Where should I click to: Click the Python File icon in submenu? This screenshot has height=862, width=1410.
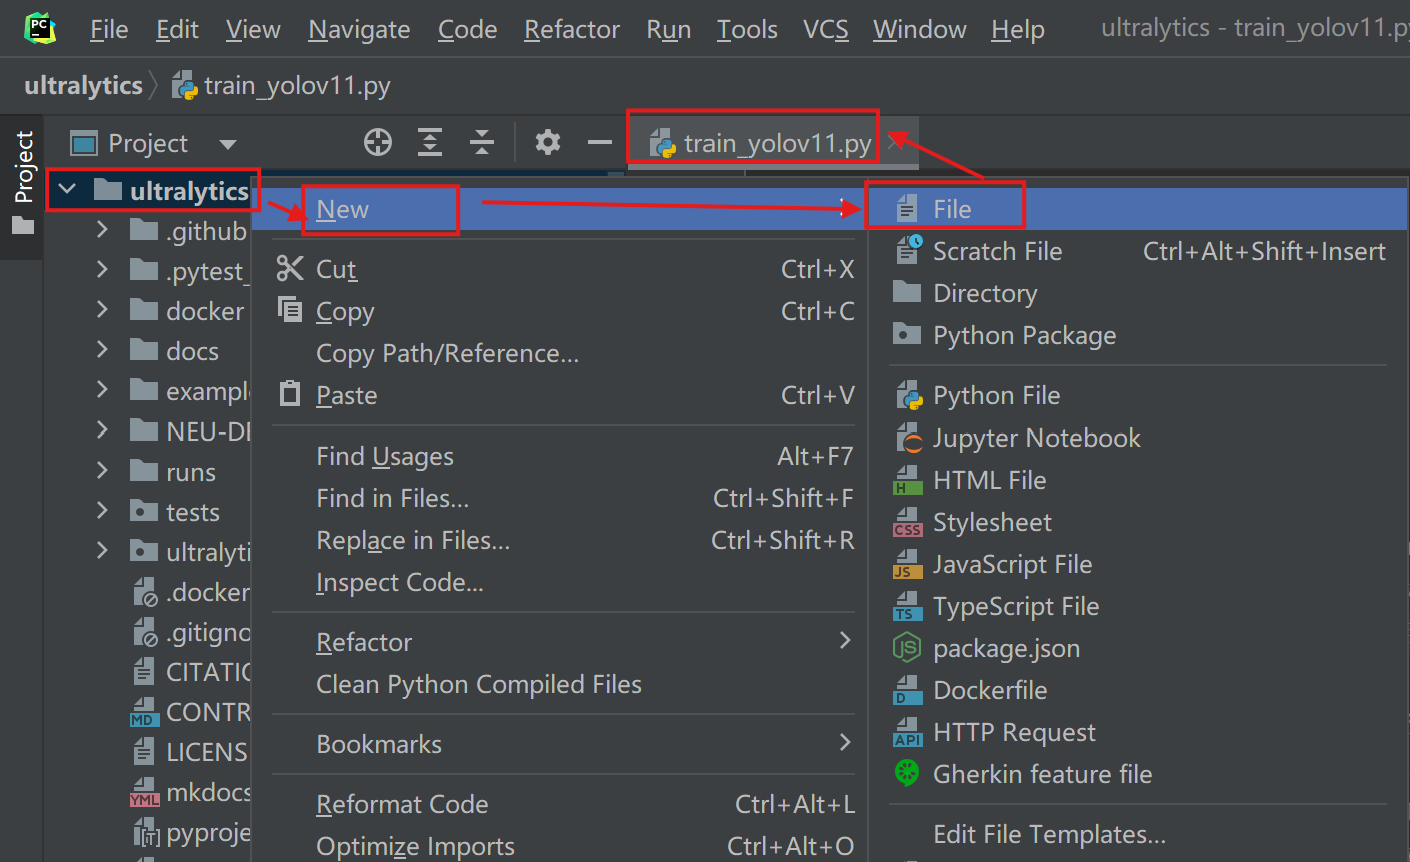[909, 395]
